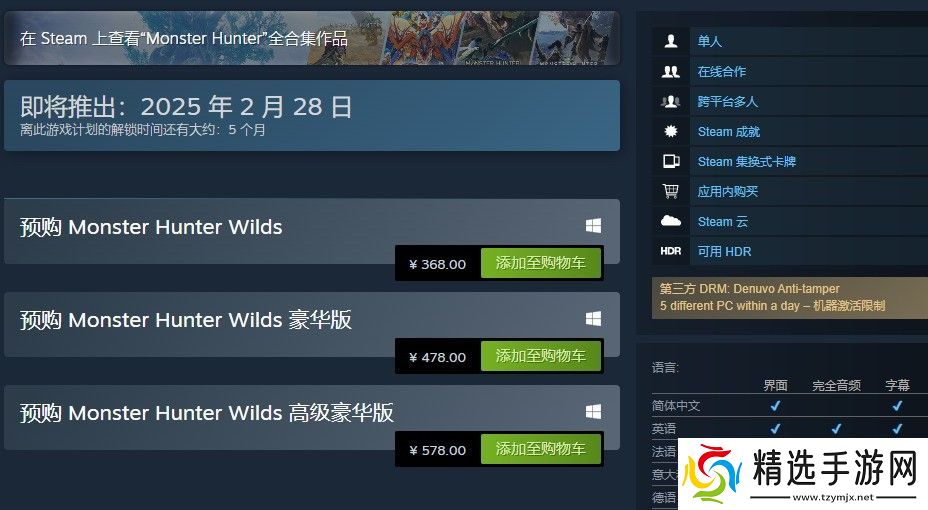Add ¥368.00 standard edition to cart

(x=541, y=263)
